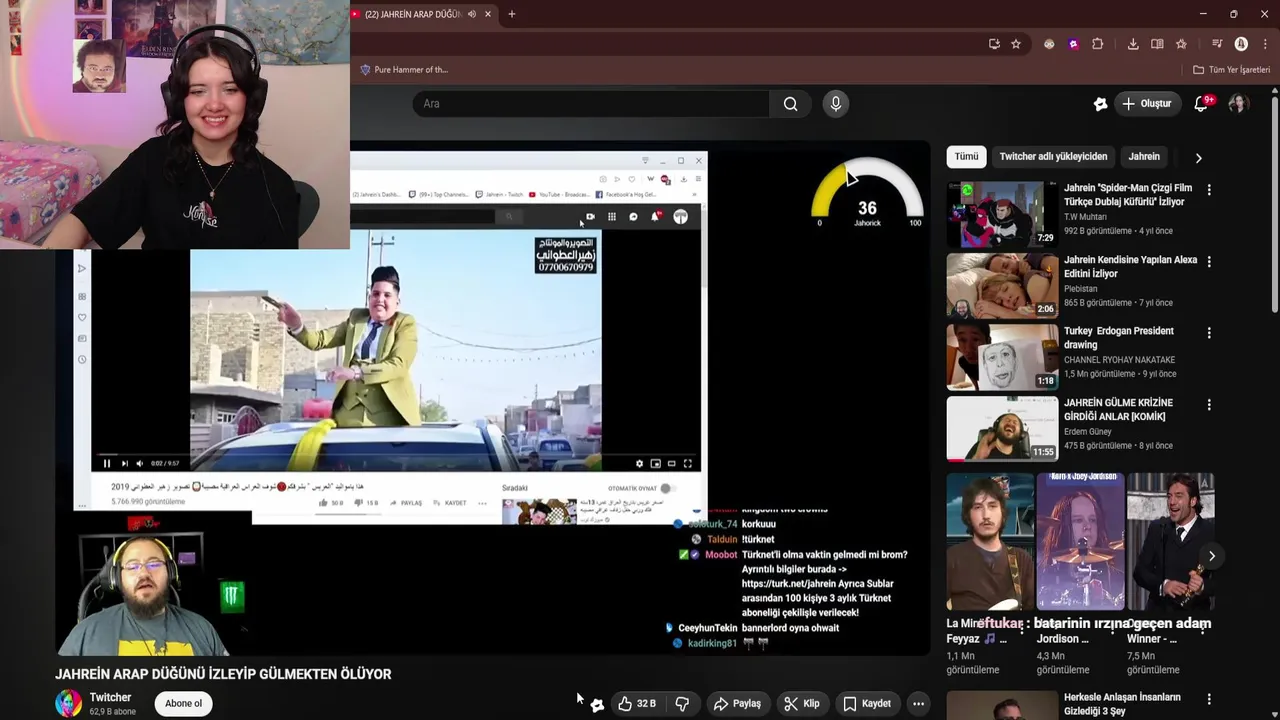Close the JAHREIN ARAP DÜĞÜNÜ browser tab
The image size is (1280, 720).
click(x=488, y=14)
